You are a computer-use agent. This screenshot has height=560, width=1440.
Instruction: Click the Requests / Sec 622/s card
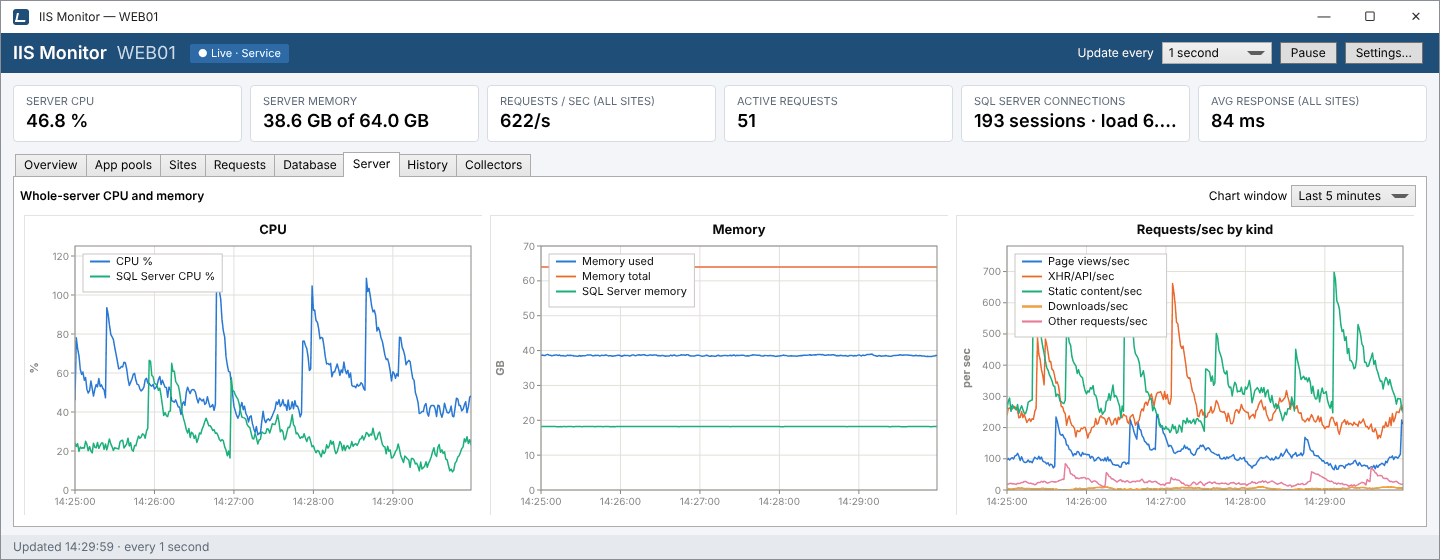click(x=601, y=113)
